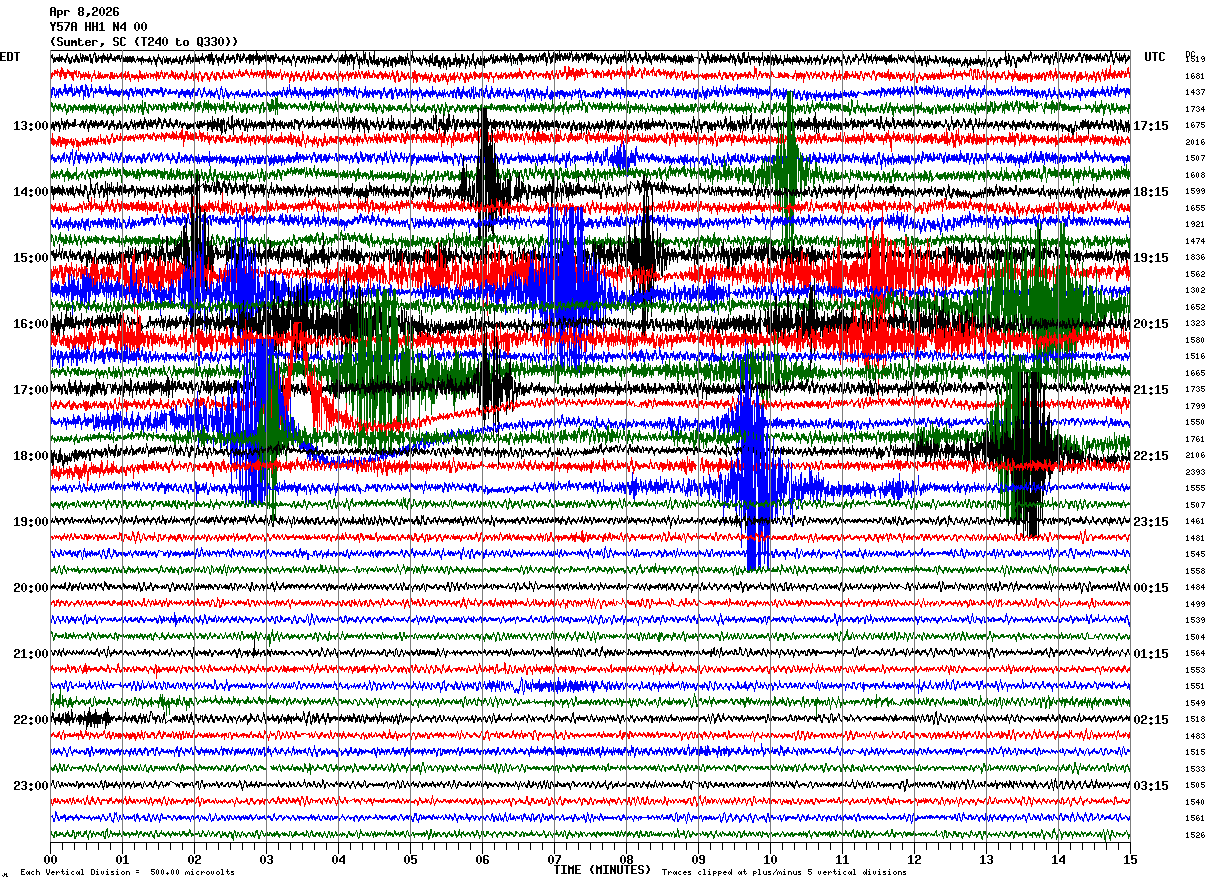Click the '23:15' UTC time label
1210x886 pixels.
(1151, 522)
